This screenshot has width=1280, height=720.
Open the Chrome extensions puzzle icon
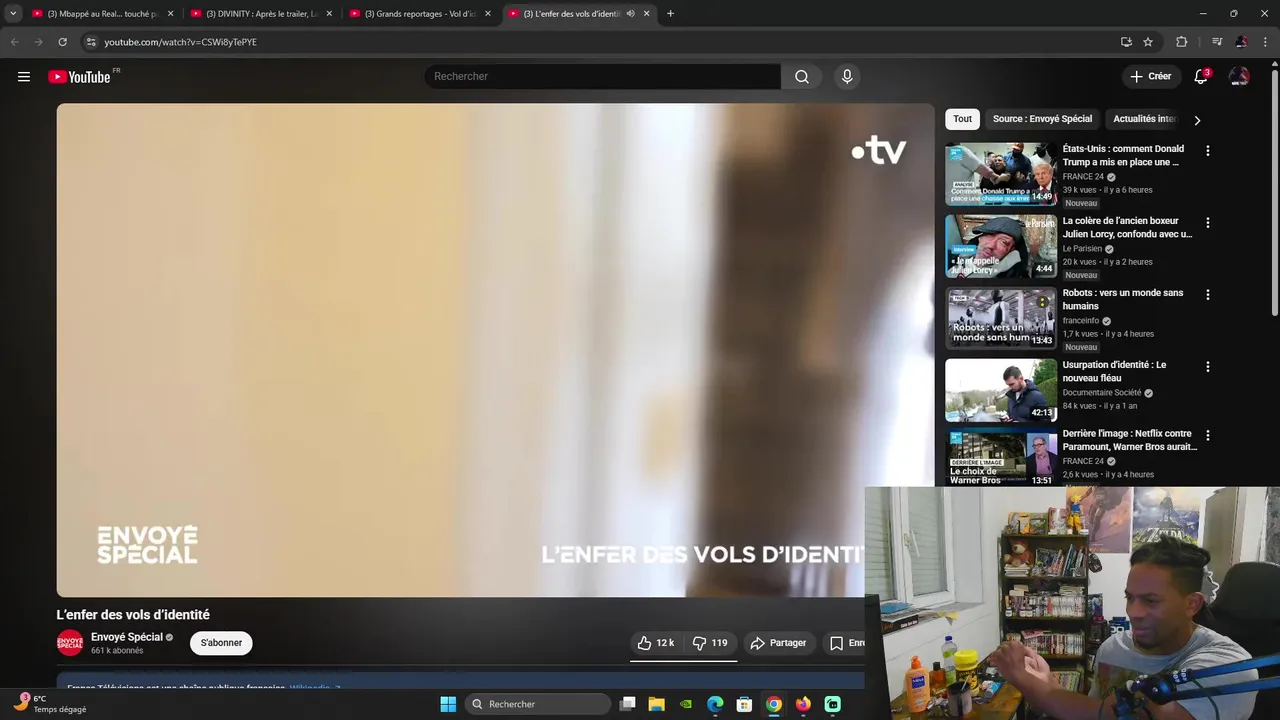coord(1181,42)
